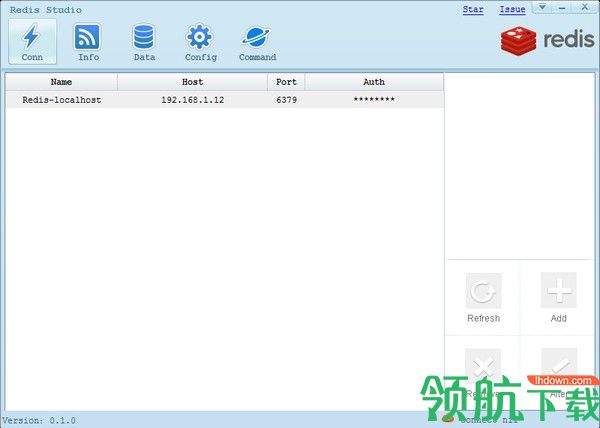This screenshot has height=428, width=600.
Task: Open the Config gear tab
Action: click(200, 42)
